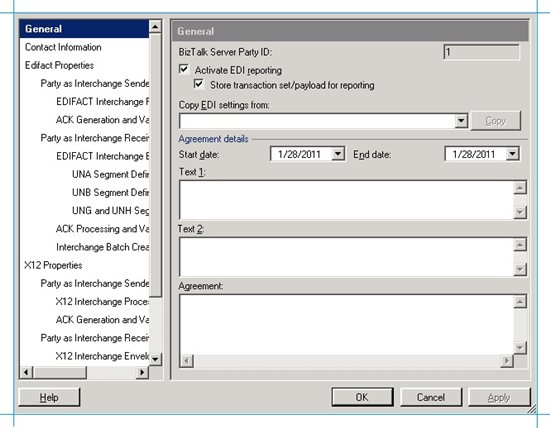This screenshot has height=428, width=550.
Task: Click the Cancel button
Action: pos(431,397)
